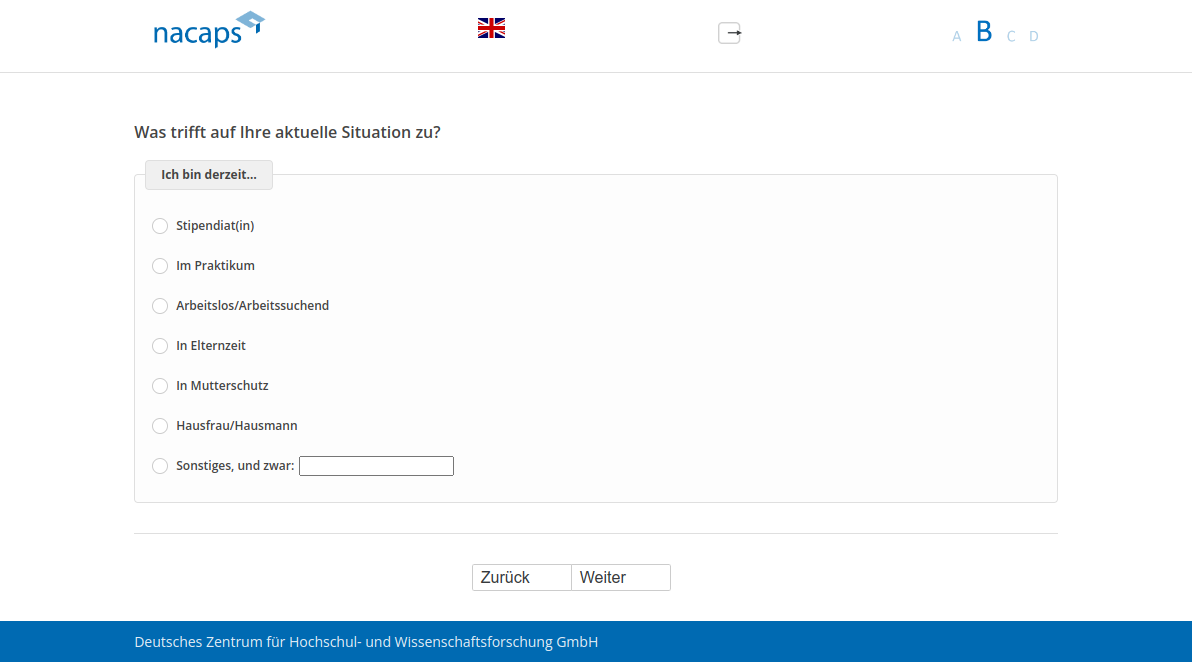Choose the Im Praktikum option
The width and height of the screenshot is (1192, 671).
pyautogui.click(x=160, y=266)
